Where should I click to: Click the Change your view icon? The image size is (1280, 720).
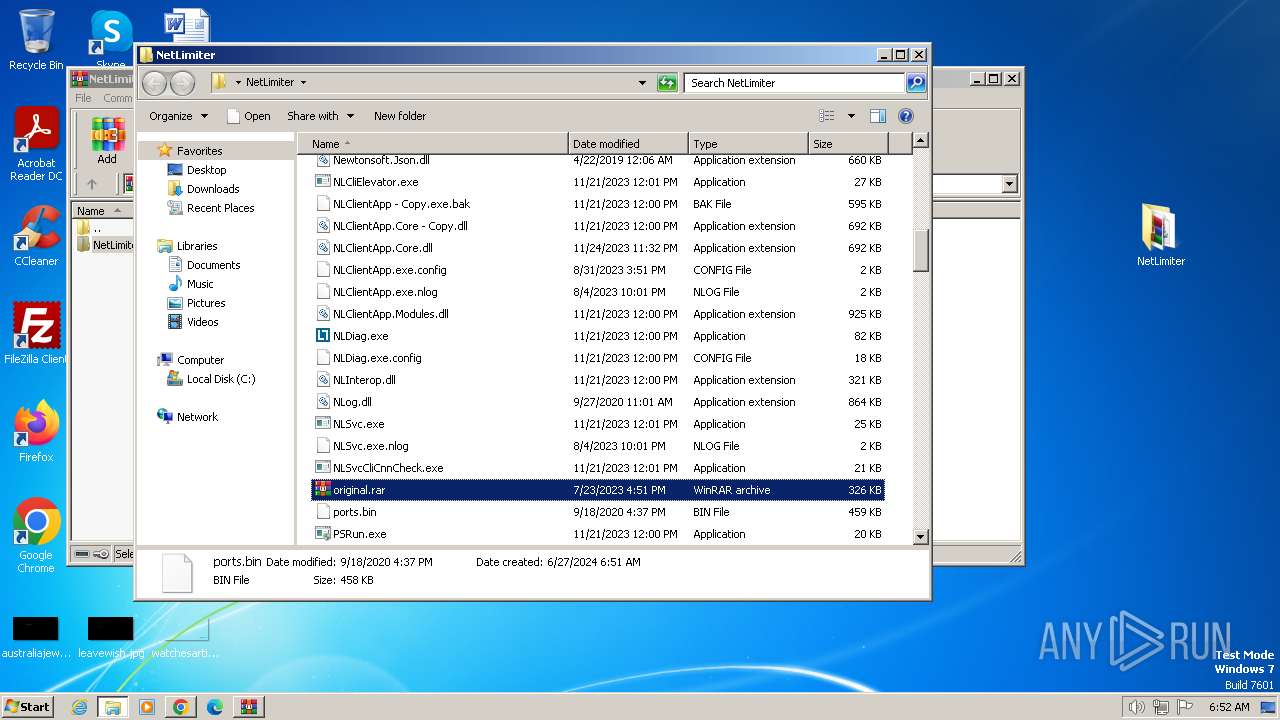(x=827, y=116)
